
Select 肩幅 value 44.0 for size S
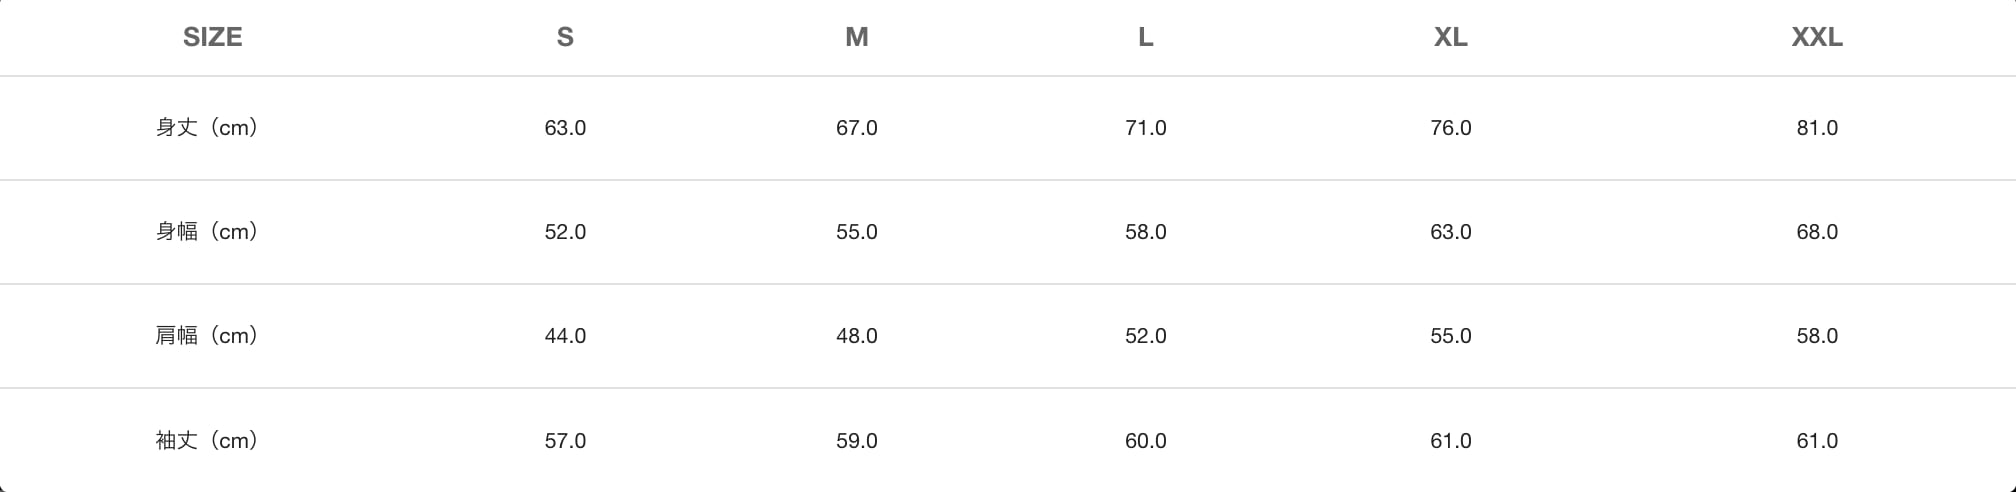click(x=565, y=336)
